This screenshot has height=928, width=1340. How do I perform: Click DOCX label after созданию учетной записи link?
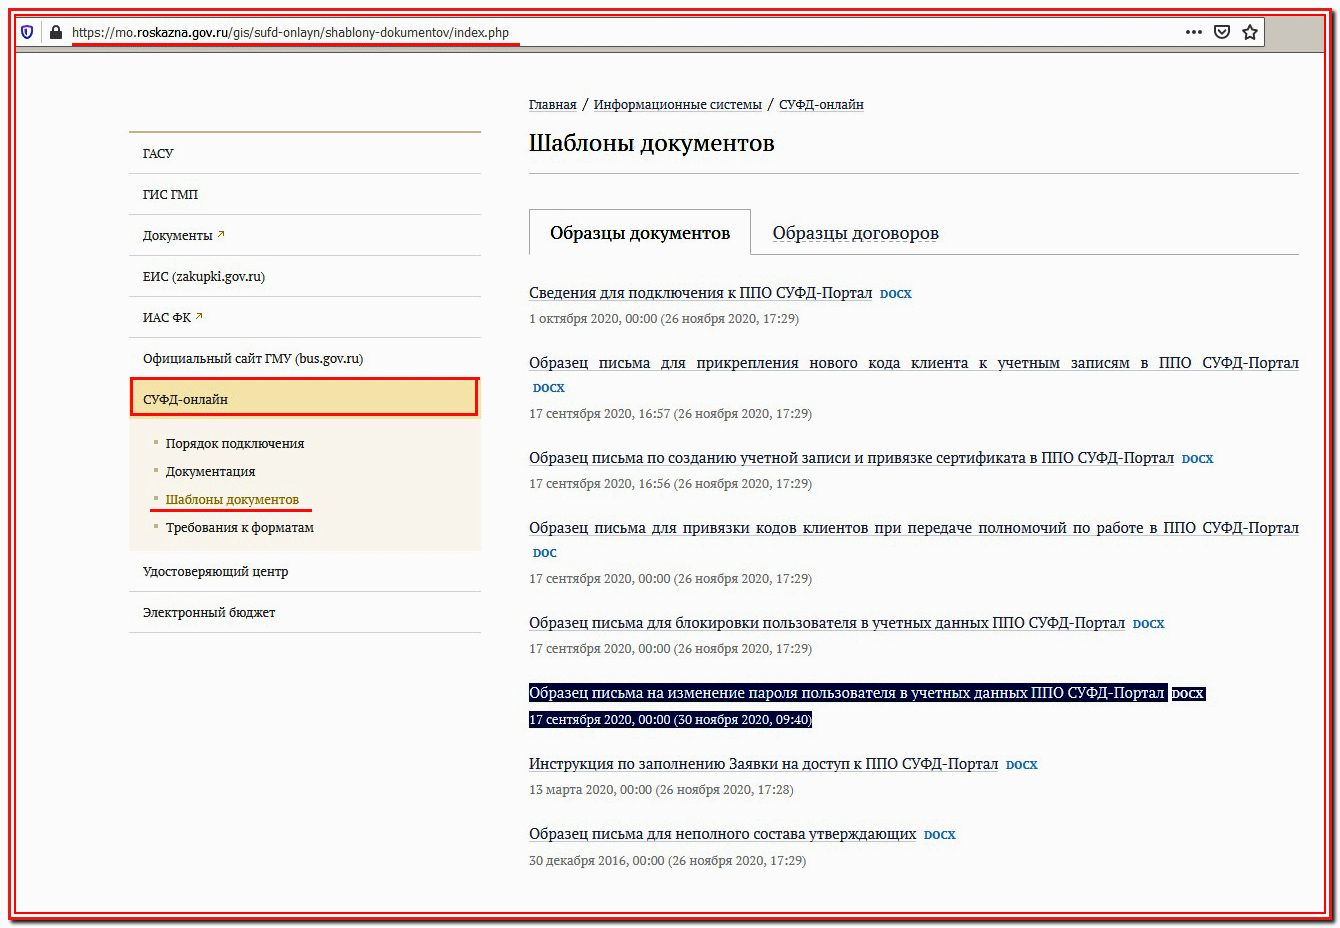click(1198, 459)
